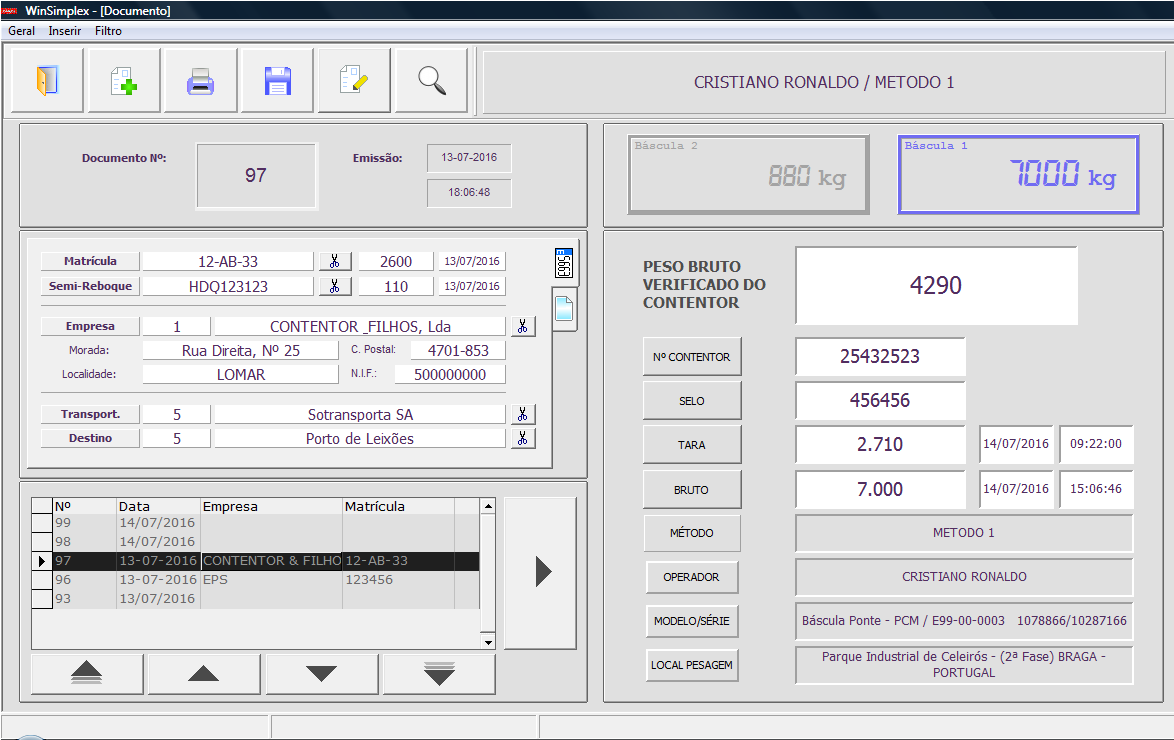Print the document with the printer icon
The width and height of the screenshot is (1174, 740).
click(x=201, y=80)
